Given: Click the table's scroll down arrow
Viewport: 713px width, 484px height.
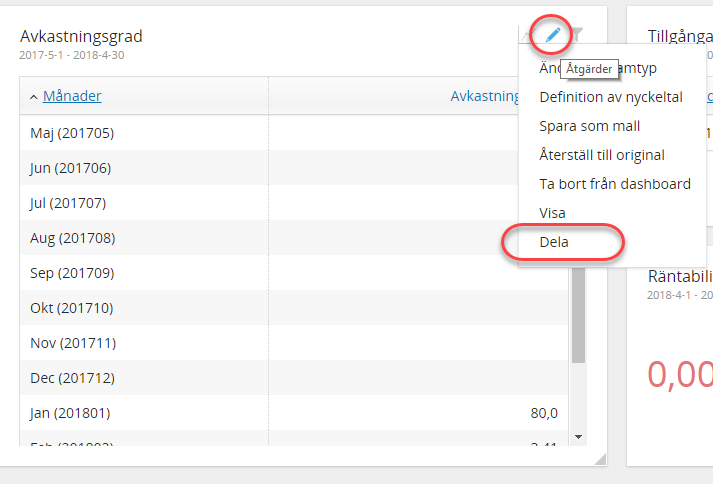Looking at the screenshot, I should (577, 437).
